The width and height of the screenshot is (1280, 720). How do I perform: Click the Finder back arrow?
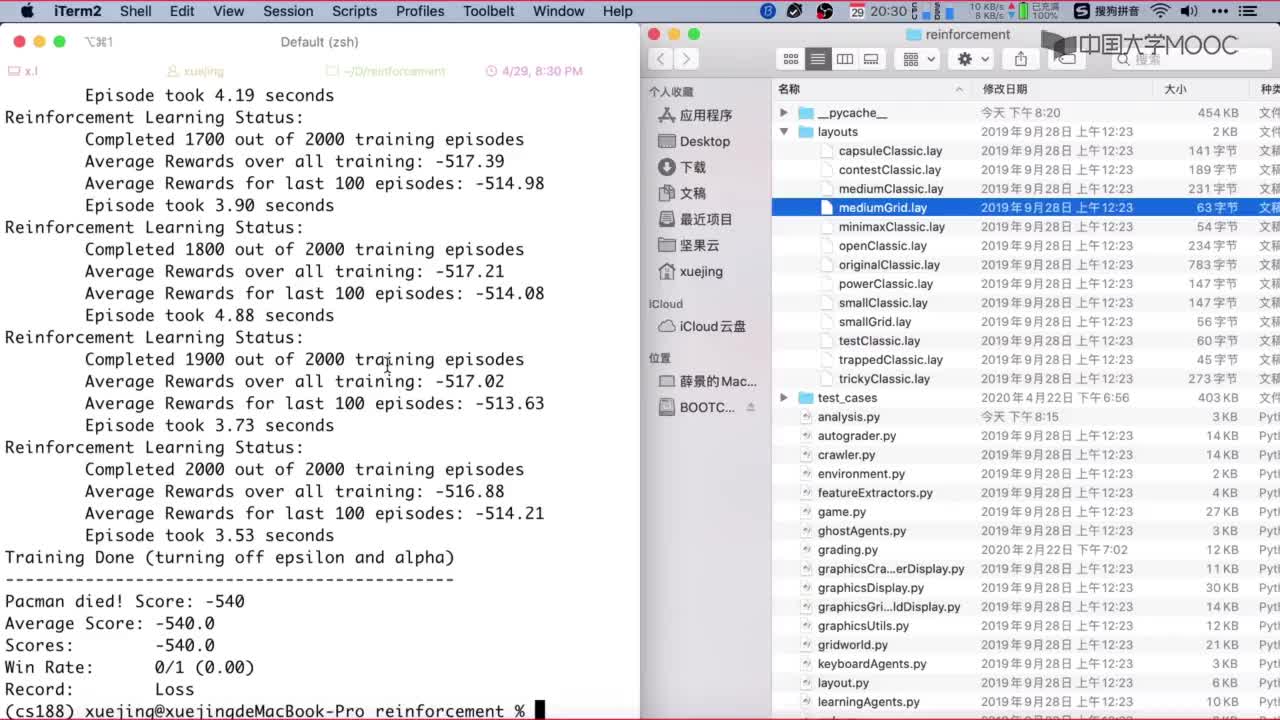pos(660,59)
